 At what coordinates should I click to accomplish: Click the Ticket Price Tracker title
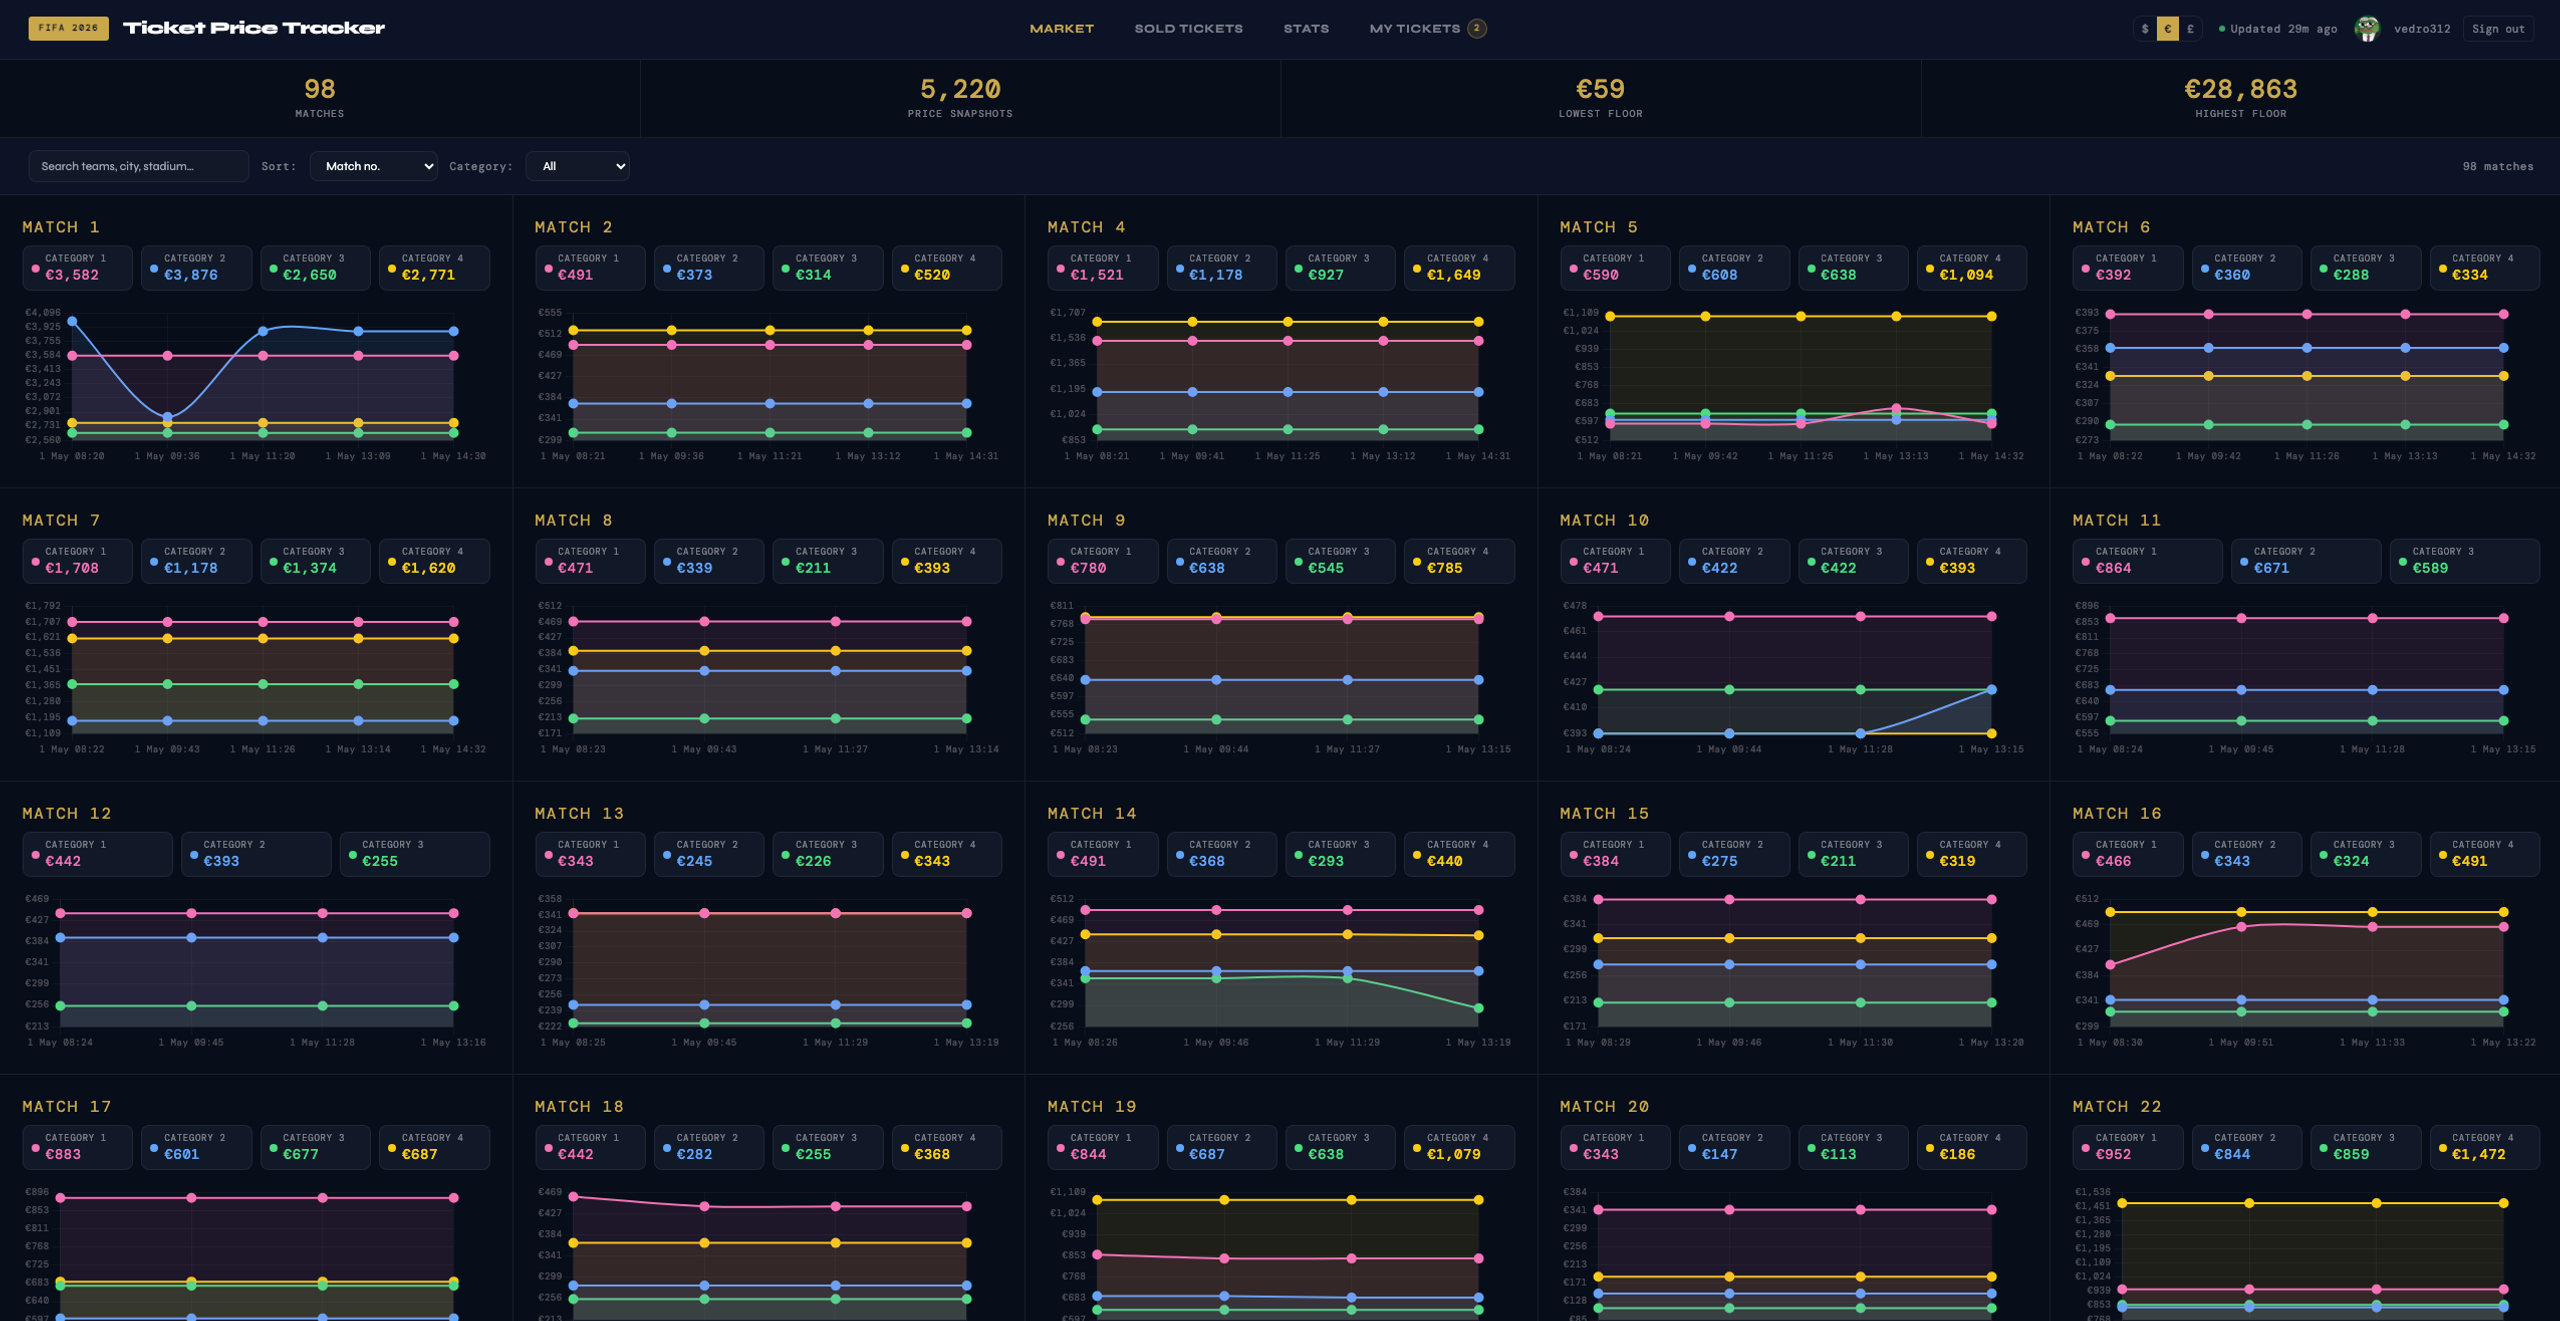[x=254, y=28]
